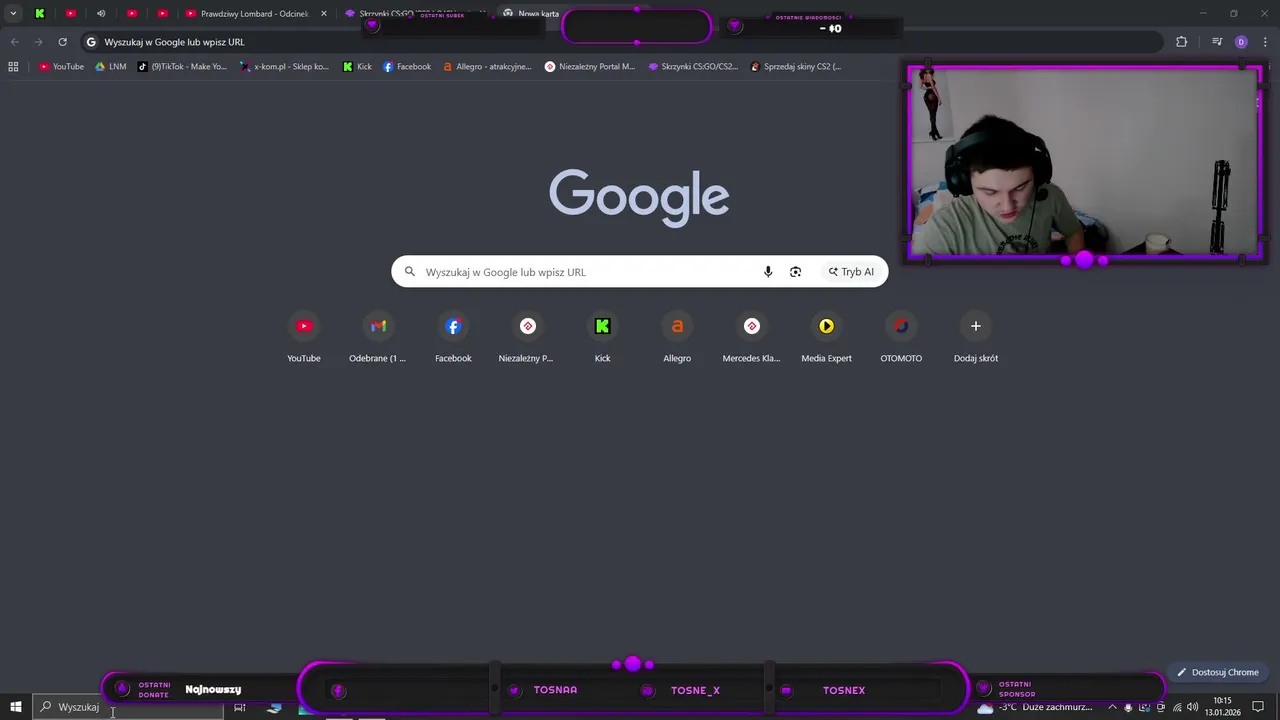Expand the tab search dropdown arrow
The width and height of the screenshot is (1280, 720).
[13, 14]
